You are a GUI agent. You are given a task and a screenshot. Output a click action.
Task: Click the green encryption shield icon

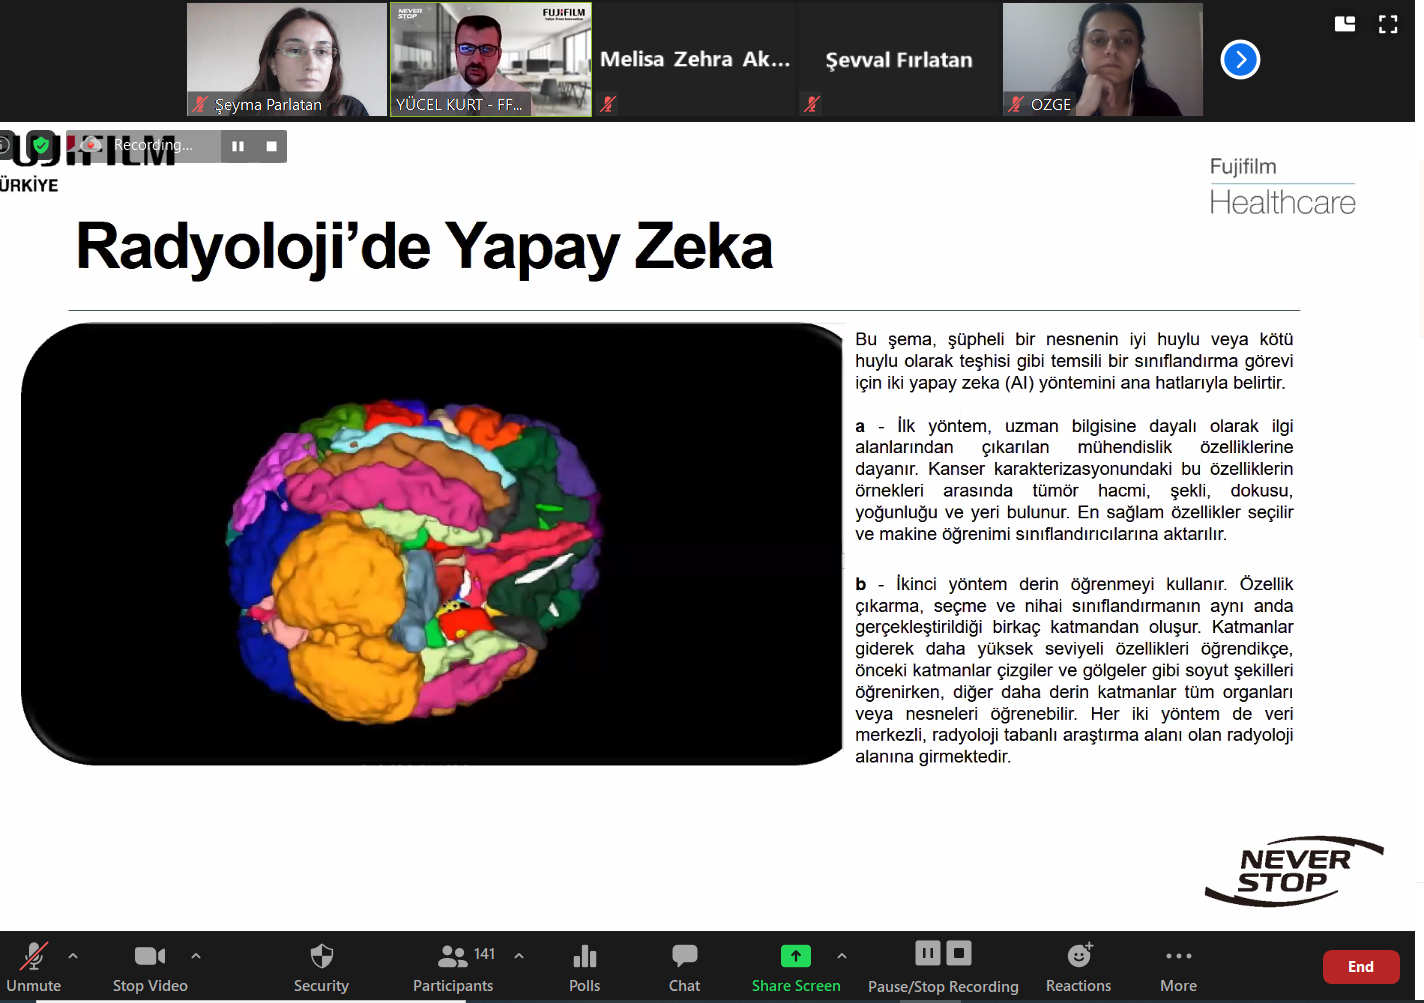point(41,146)
